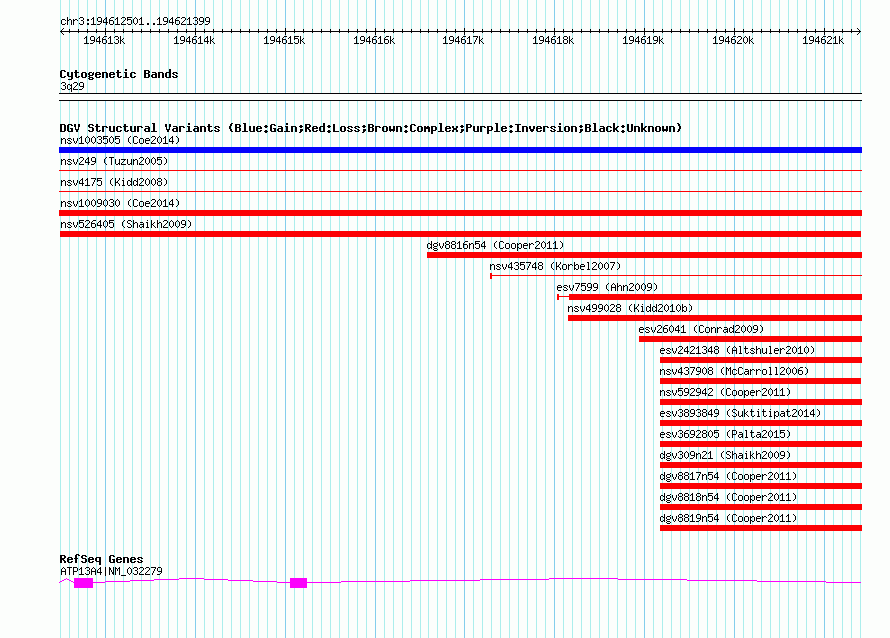Select the red nsv499028 loss bar
890x638 pixels.
coord(715,318)
